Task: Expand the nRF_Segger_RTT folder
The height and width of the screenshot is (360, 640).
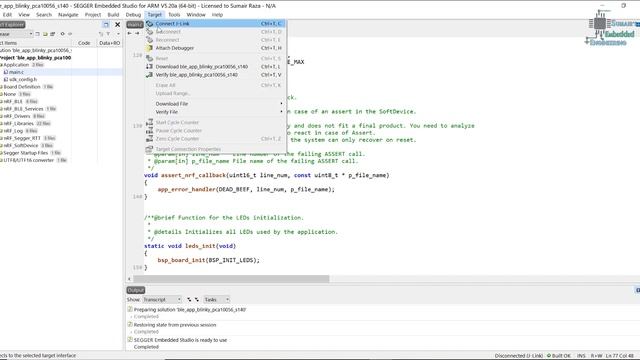Action: 1,138
